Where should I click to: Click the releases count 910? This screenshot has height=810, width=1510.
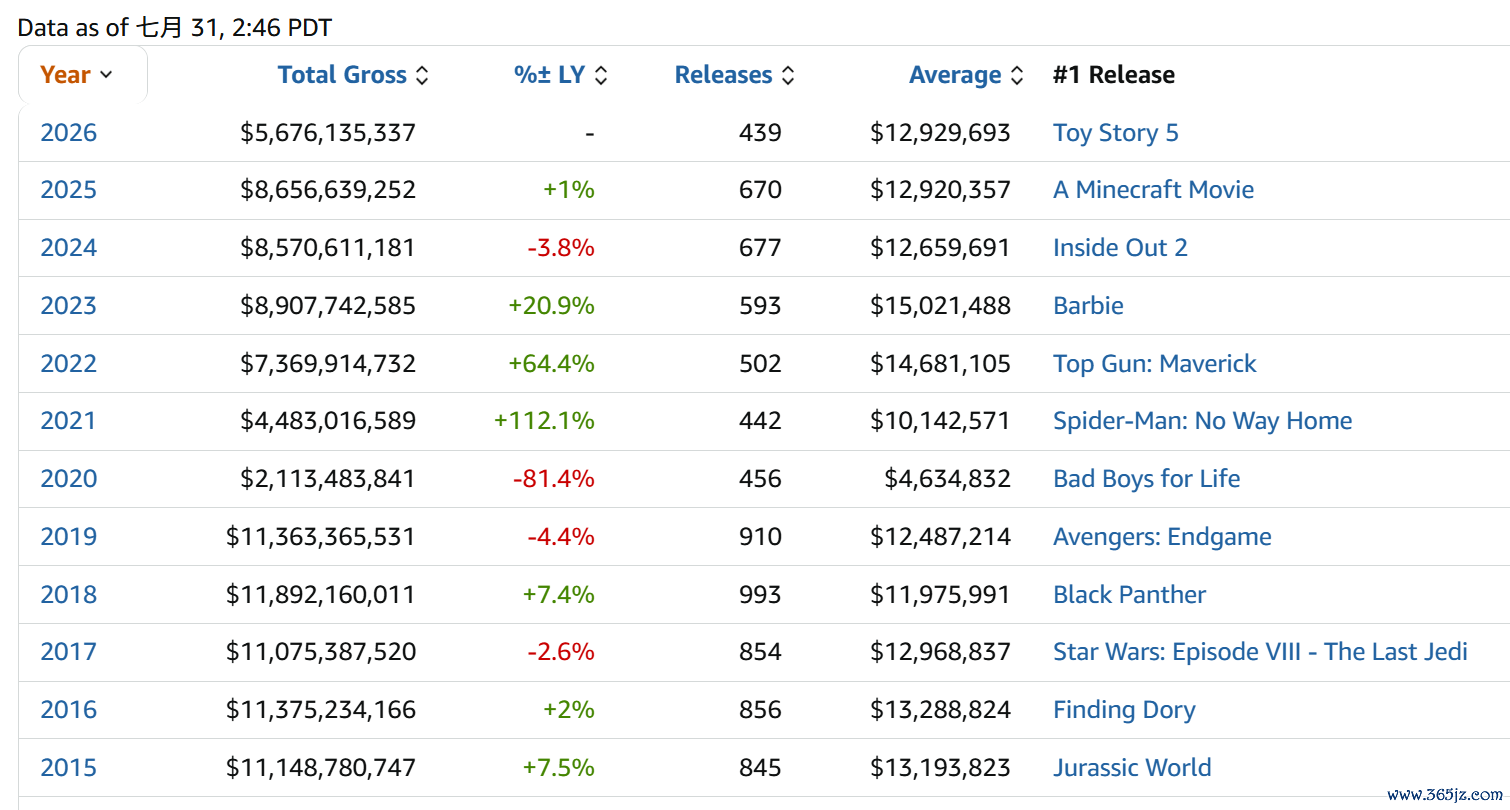(760, 537)
